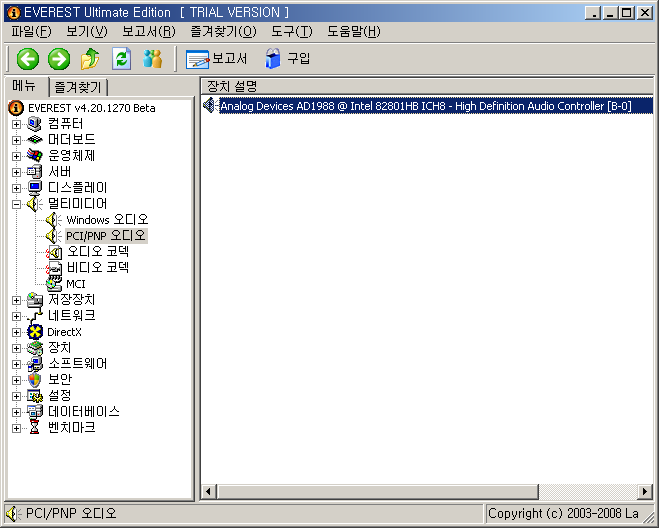The width and height of the screenshot is (659, 528).
Task: Click the 컴퓨터 computer icon
Action: pyautogui.click(x=34, y=124)
